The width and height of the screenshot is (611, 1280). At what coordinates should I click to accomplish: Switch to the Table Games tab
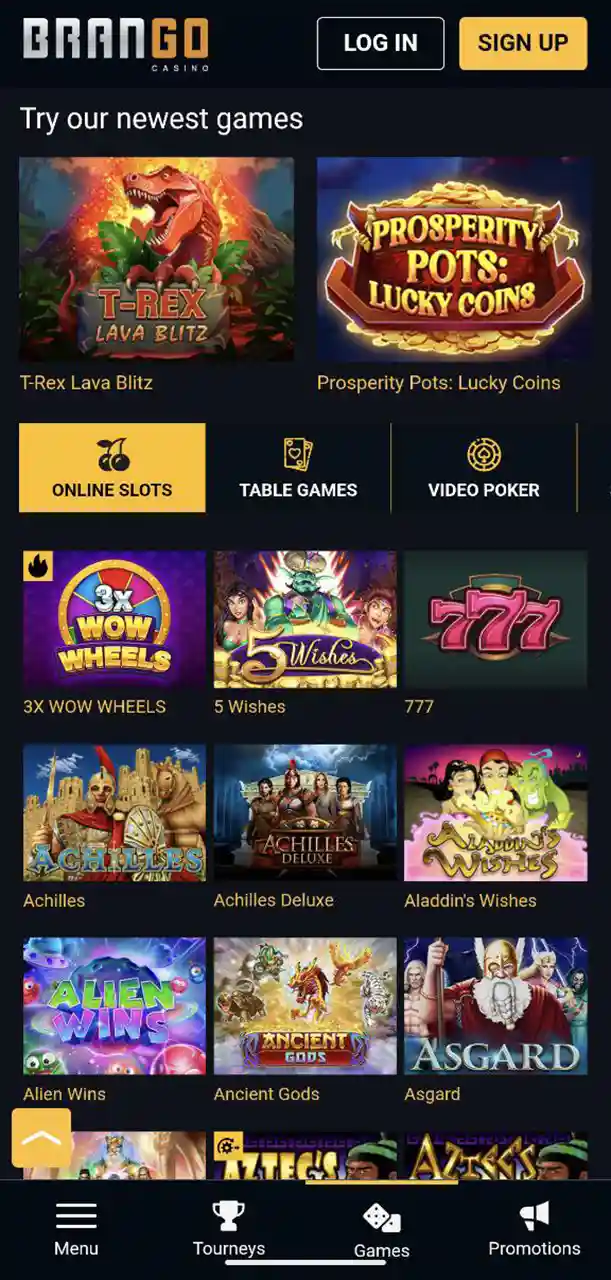pyautogui.click(x=298, y=468)
